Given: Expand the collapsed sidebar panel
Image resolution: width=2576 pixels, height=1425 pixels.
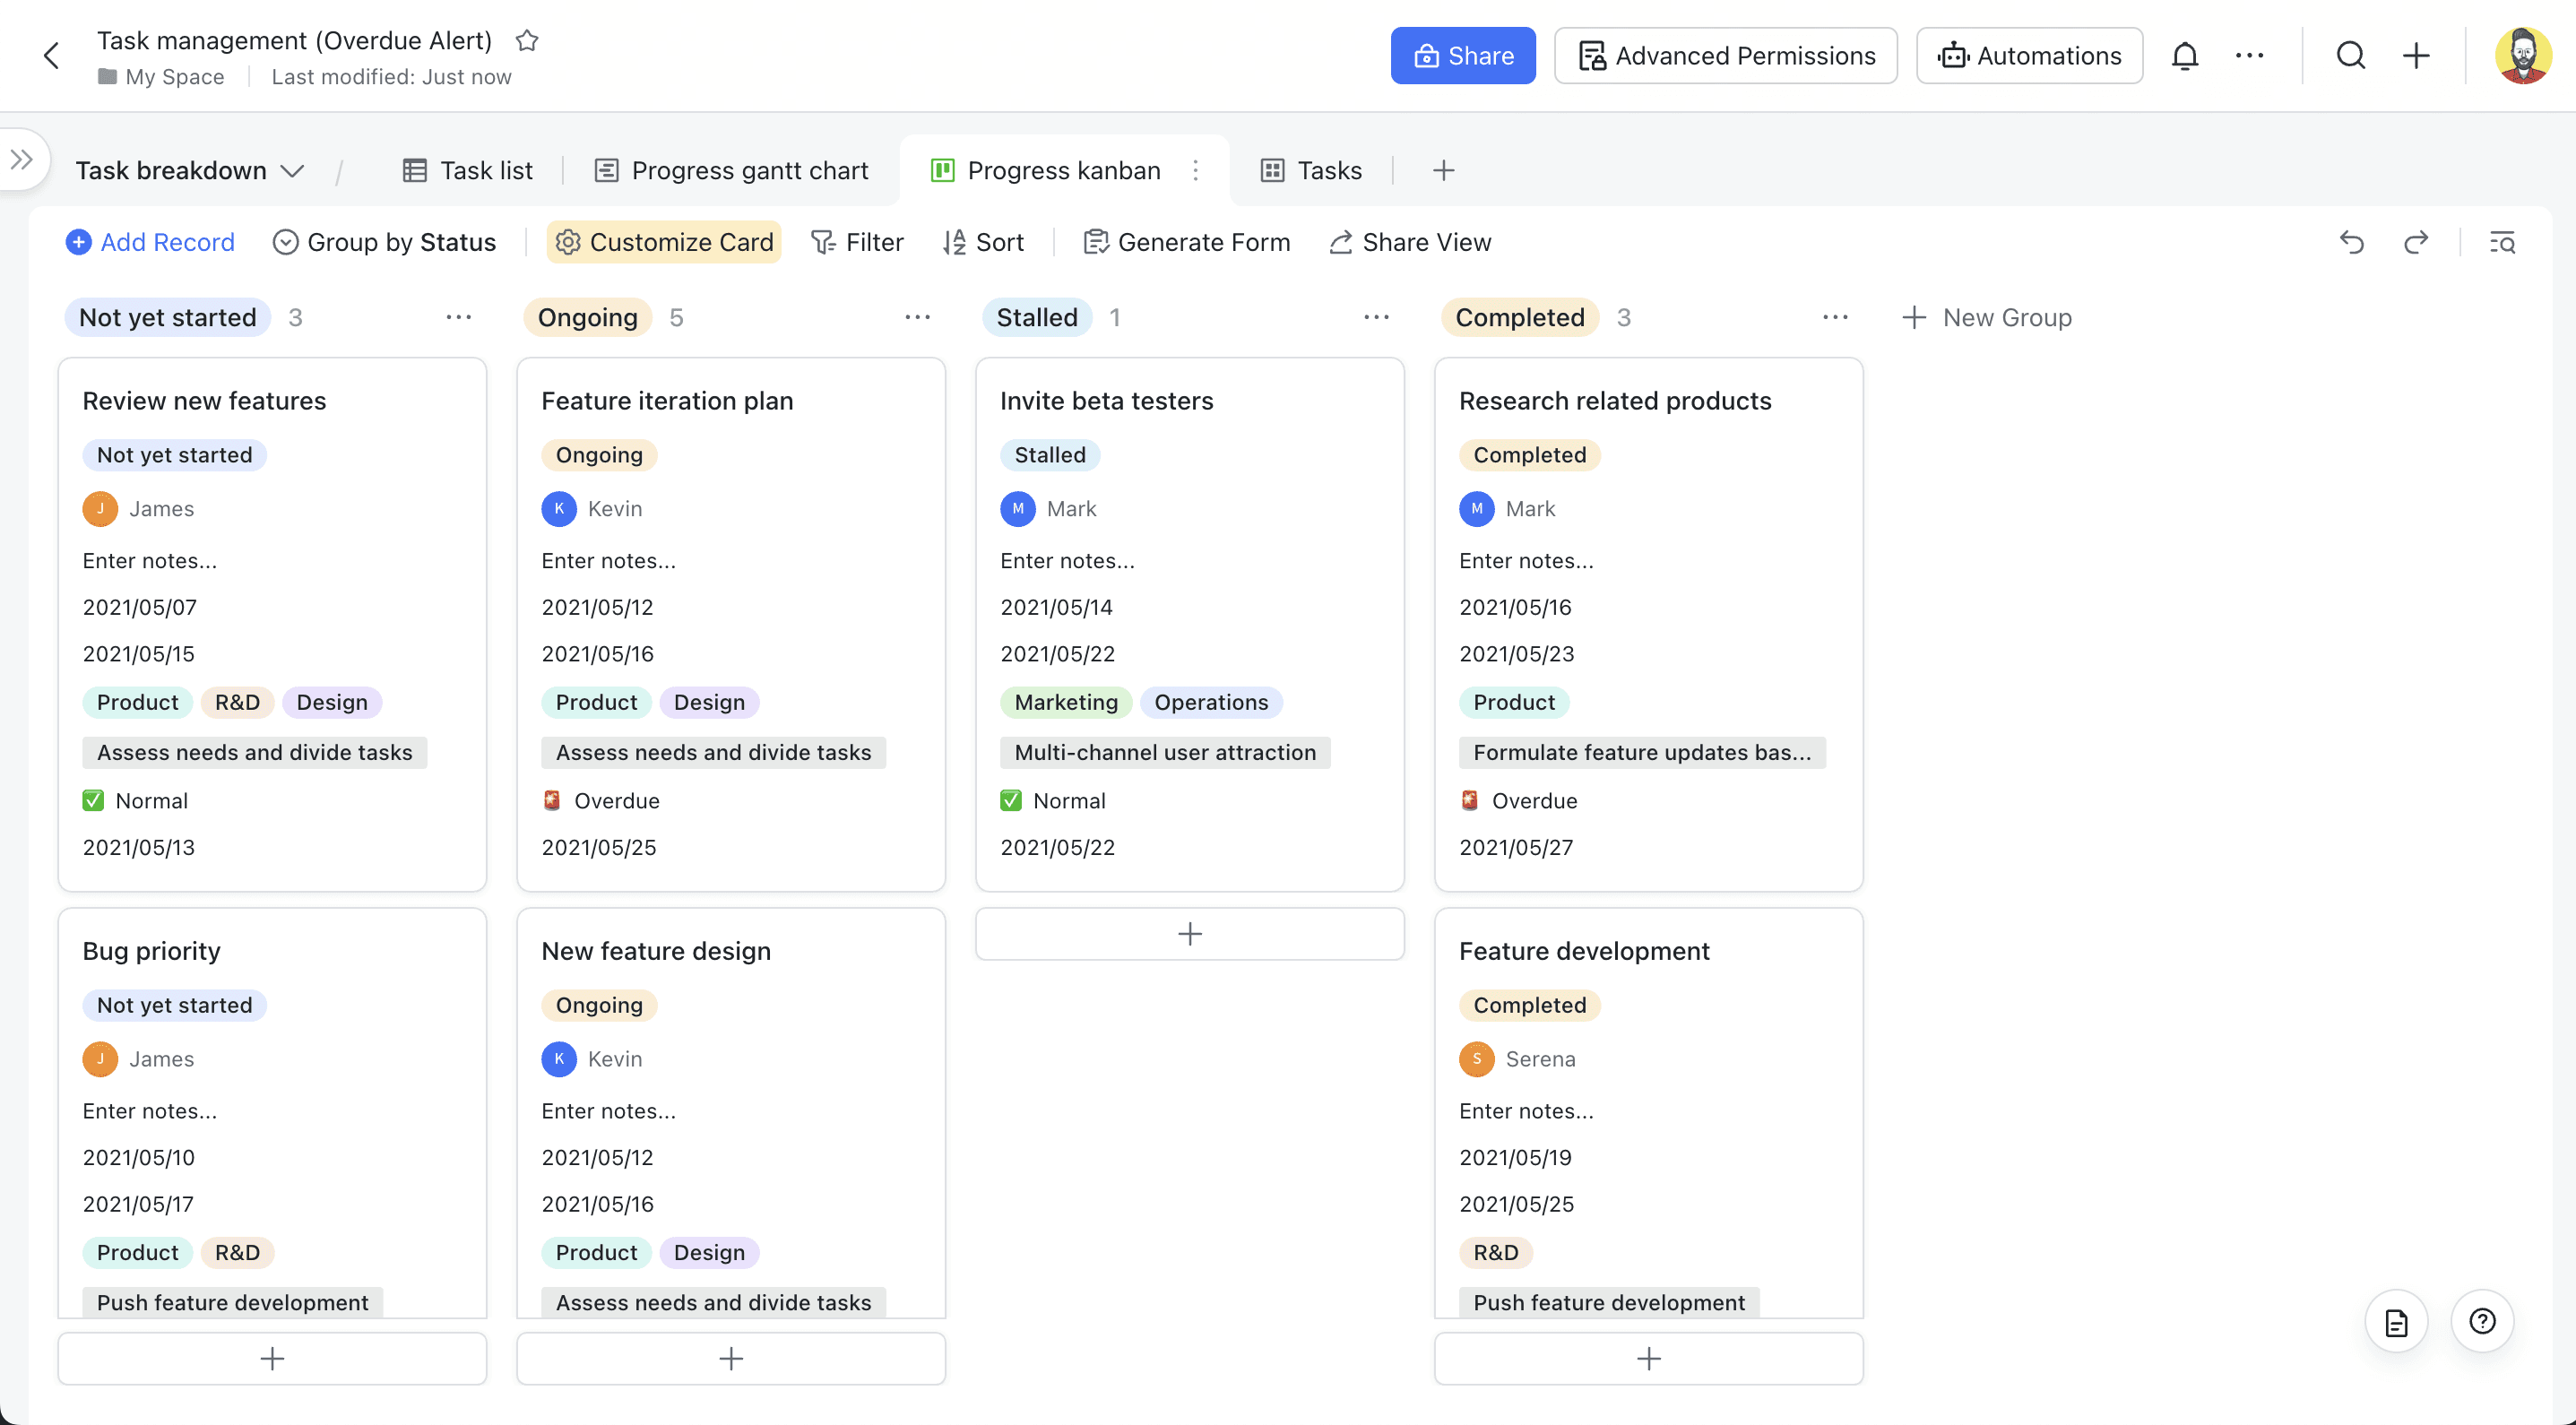Looking at the screenshot, I should (x=22, y=159).
